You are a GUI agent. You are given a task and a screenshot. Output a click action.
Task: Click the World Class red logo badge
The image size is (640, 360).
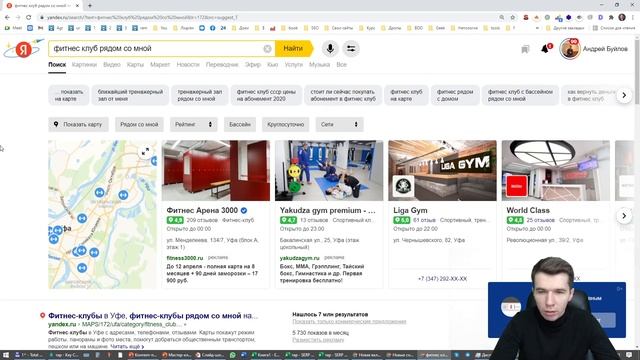[x=517, y=186]
